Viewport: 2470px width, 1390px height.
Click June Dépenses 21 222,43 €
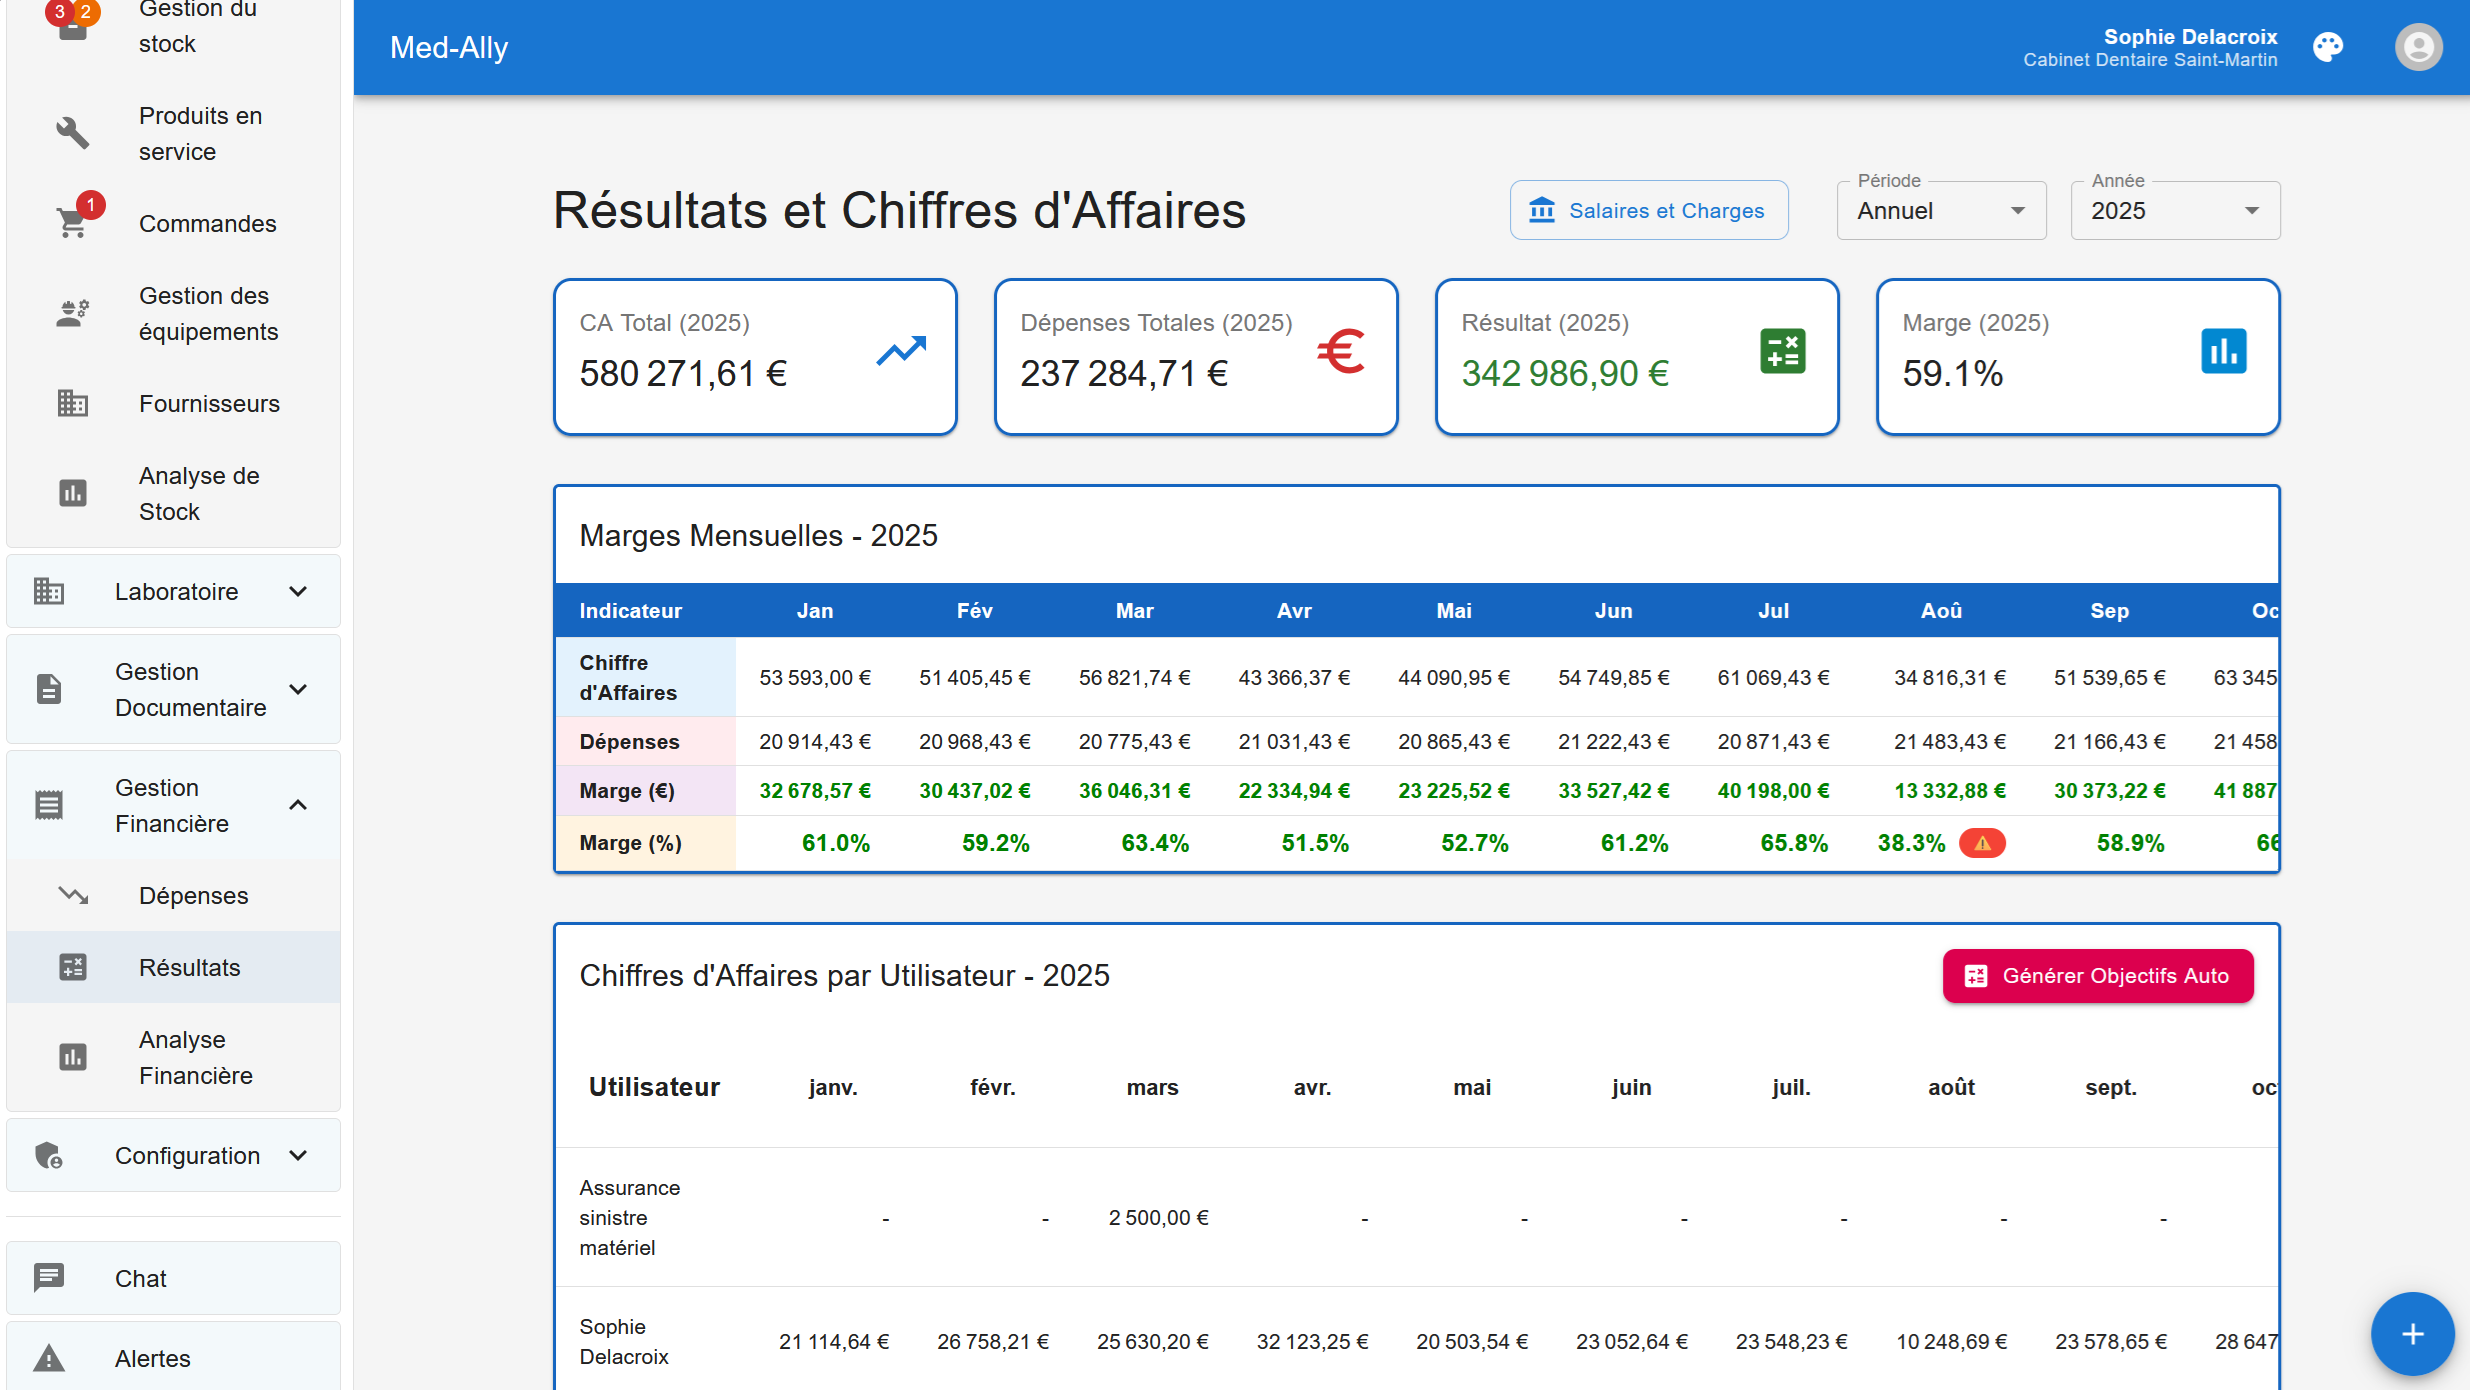coord(1613,741)
